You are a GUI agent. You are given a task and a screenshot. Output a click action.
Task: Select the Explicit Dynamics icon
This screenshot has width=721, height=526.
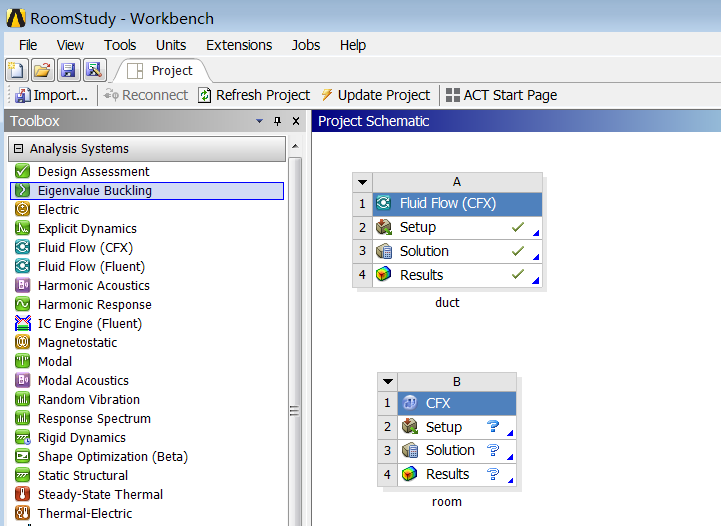point(23,228)
